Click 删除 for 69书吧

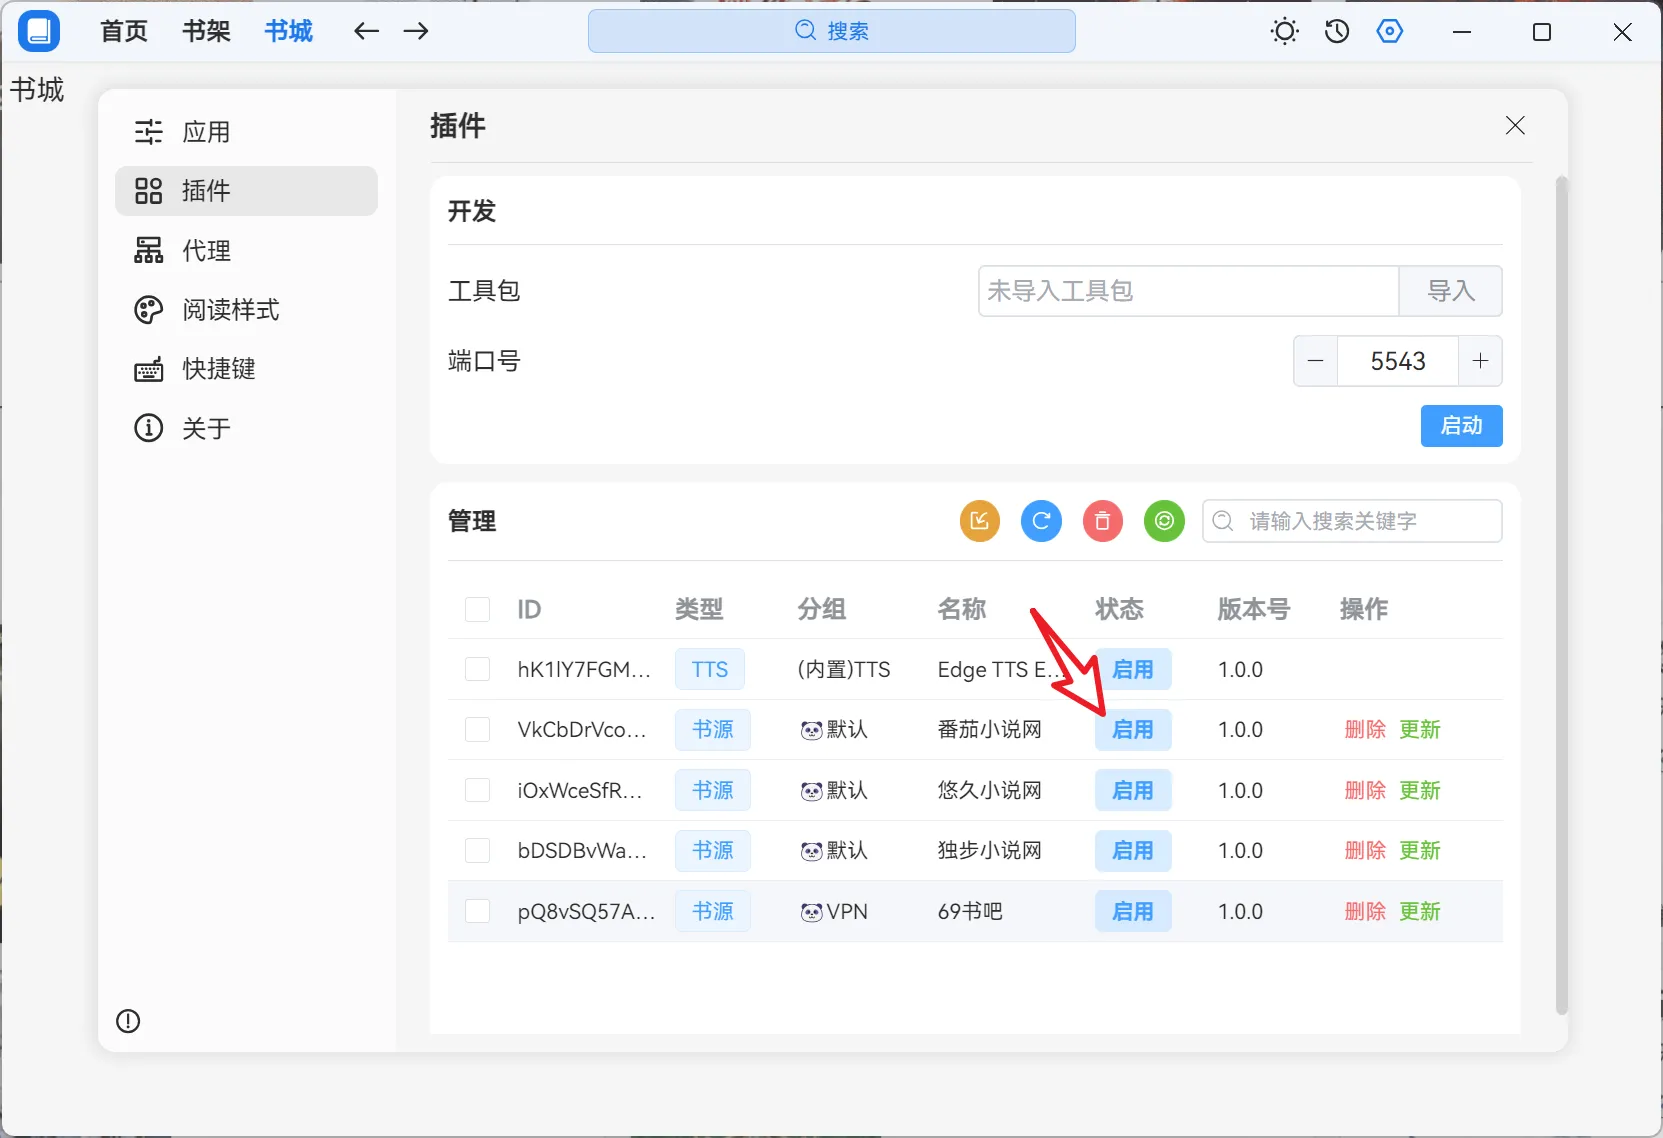(x=1365, y=911)
